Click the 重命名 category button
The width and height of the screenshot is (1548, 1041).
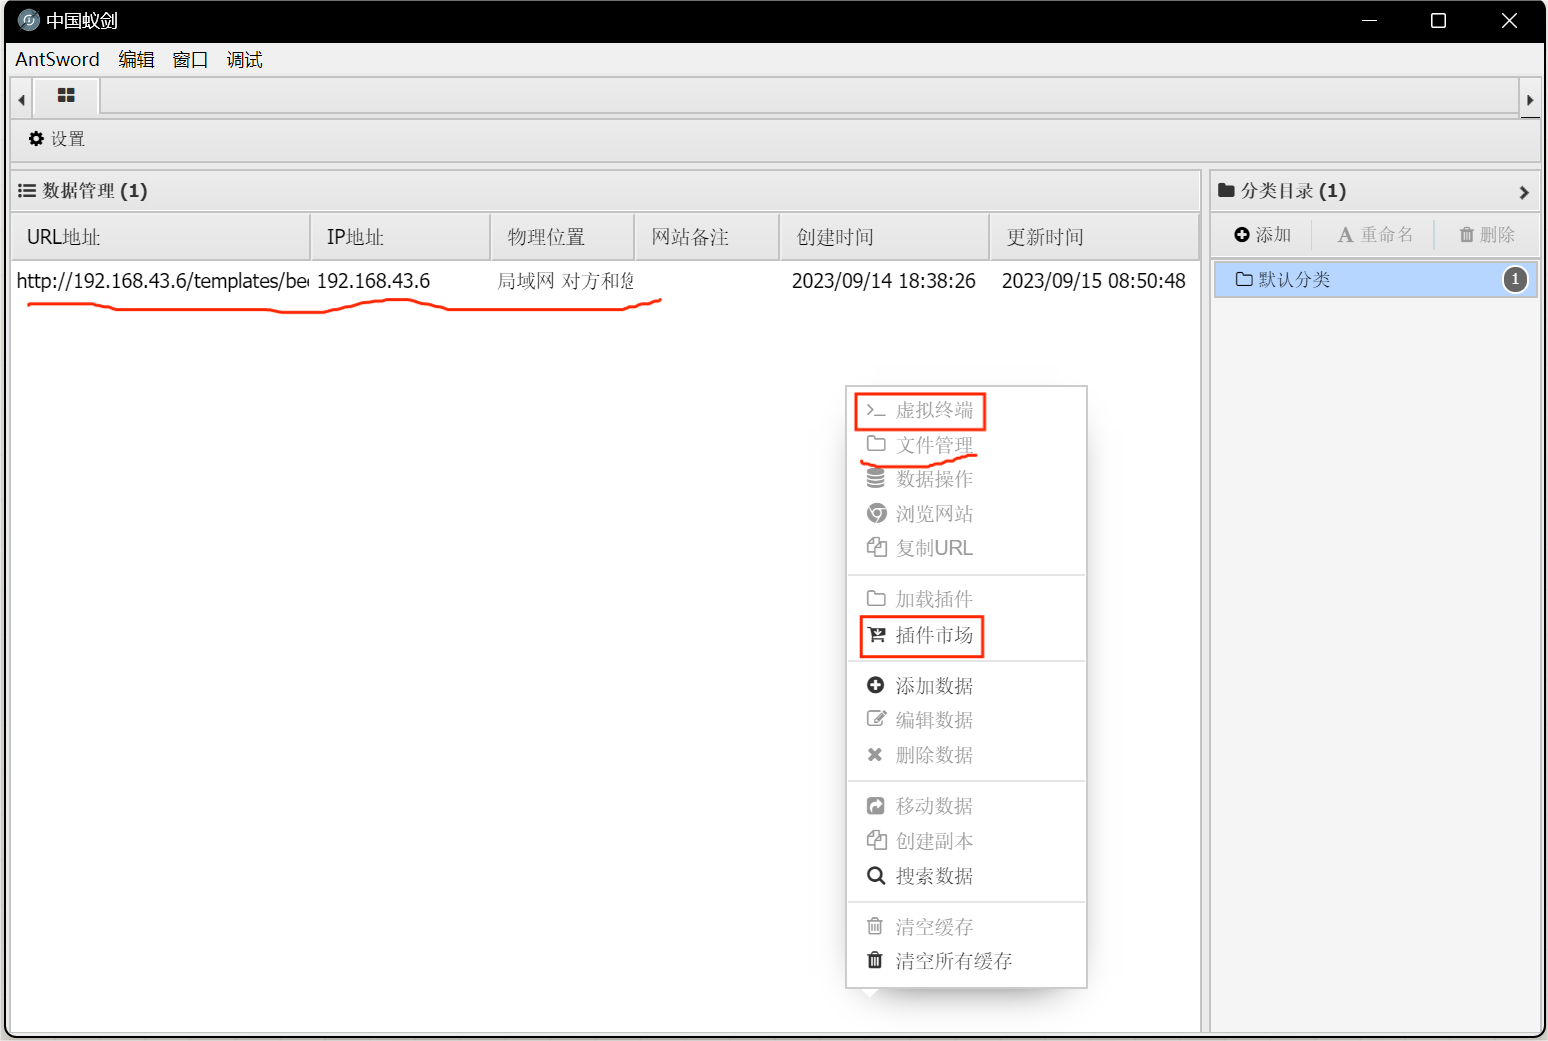coord(1376,235)
